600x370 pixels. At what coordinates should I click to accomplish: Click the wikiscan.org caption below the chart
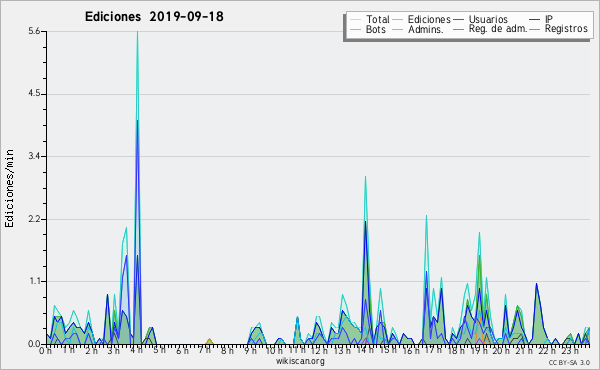pos(300,361)
